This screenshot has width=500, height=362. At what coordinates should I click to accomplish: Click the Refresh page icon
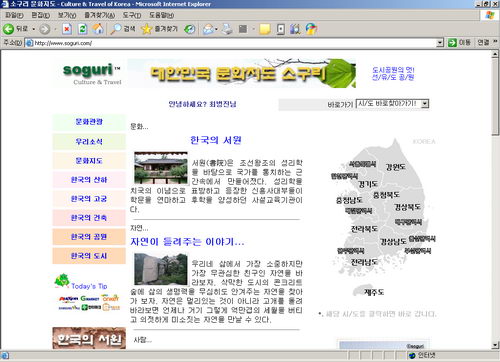pos(82,29)
